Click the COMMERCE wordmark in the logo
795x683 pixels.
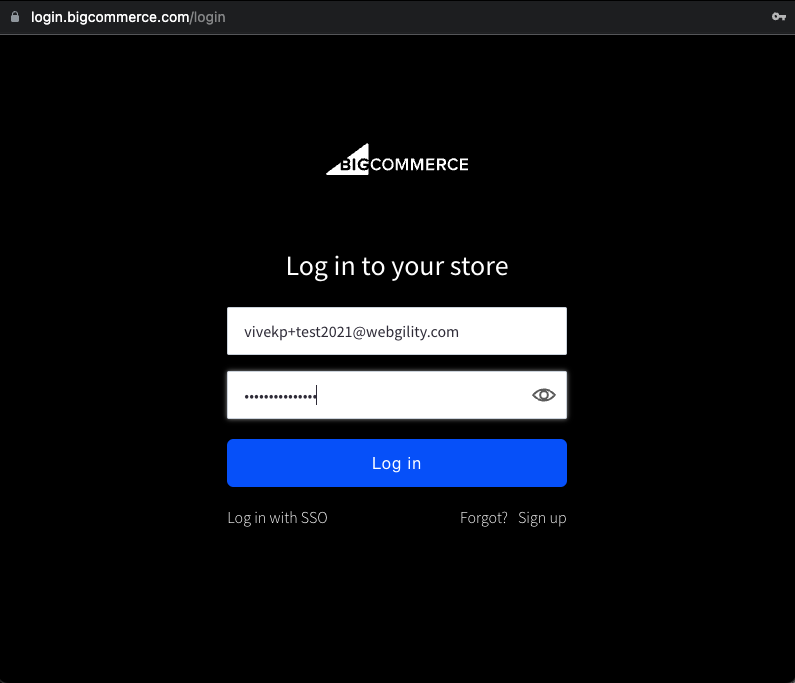click(420, 164)
